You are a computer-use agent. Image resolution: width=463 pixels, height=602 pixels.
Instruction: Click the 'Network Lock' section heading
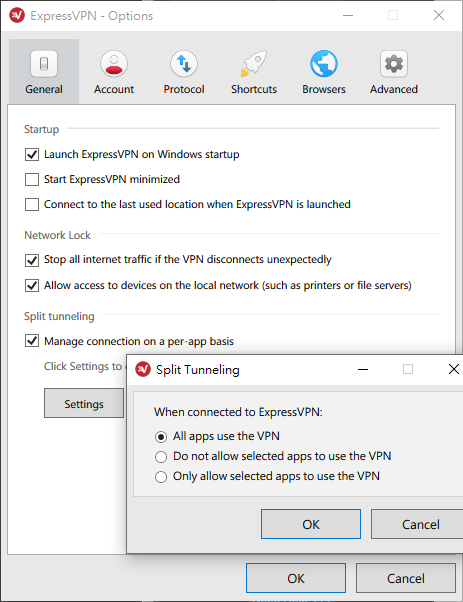[57, 235]
